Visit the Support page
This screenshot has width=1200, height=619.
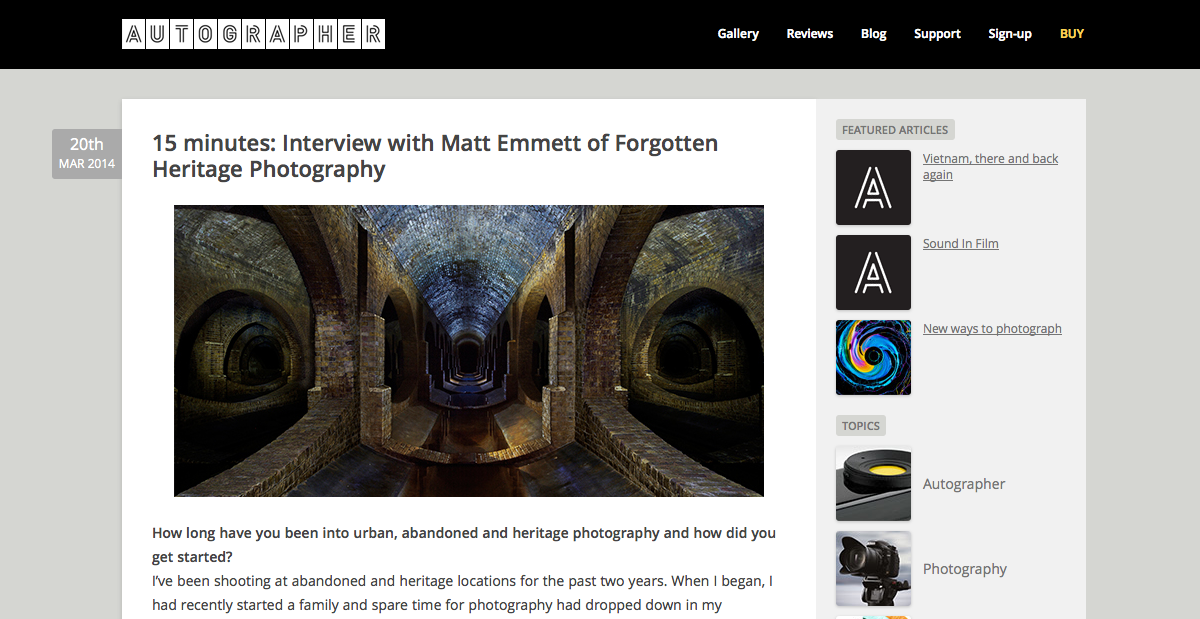pyautogui.click(x=937, y=34)
